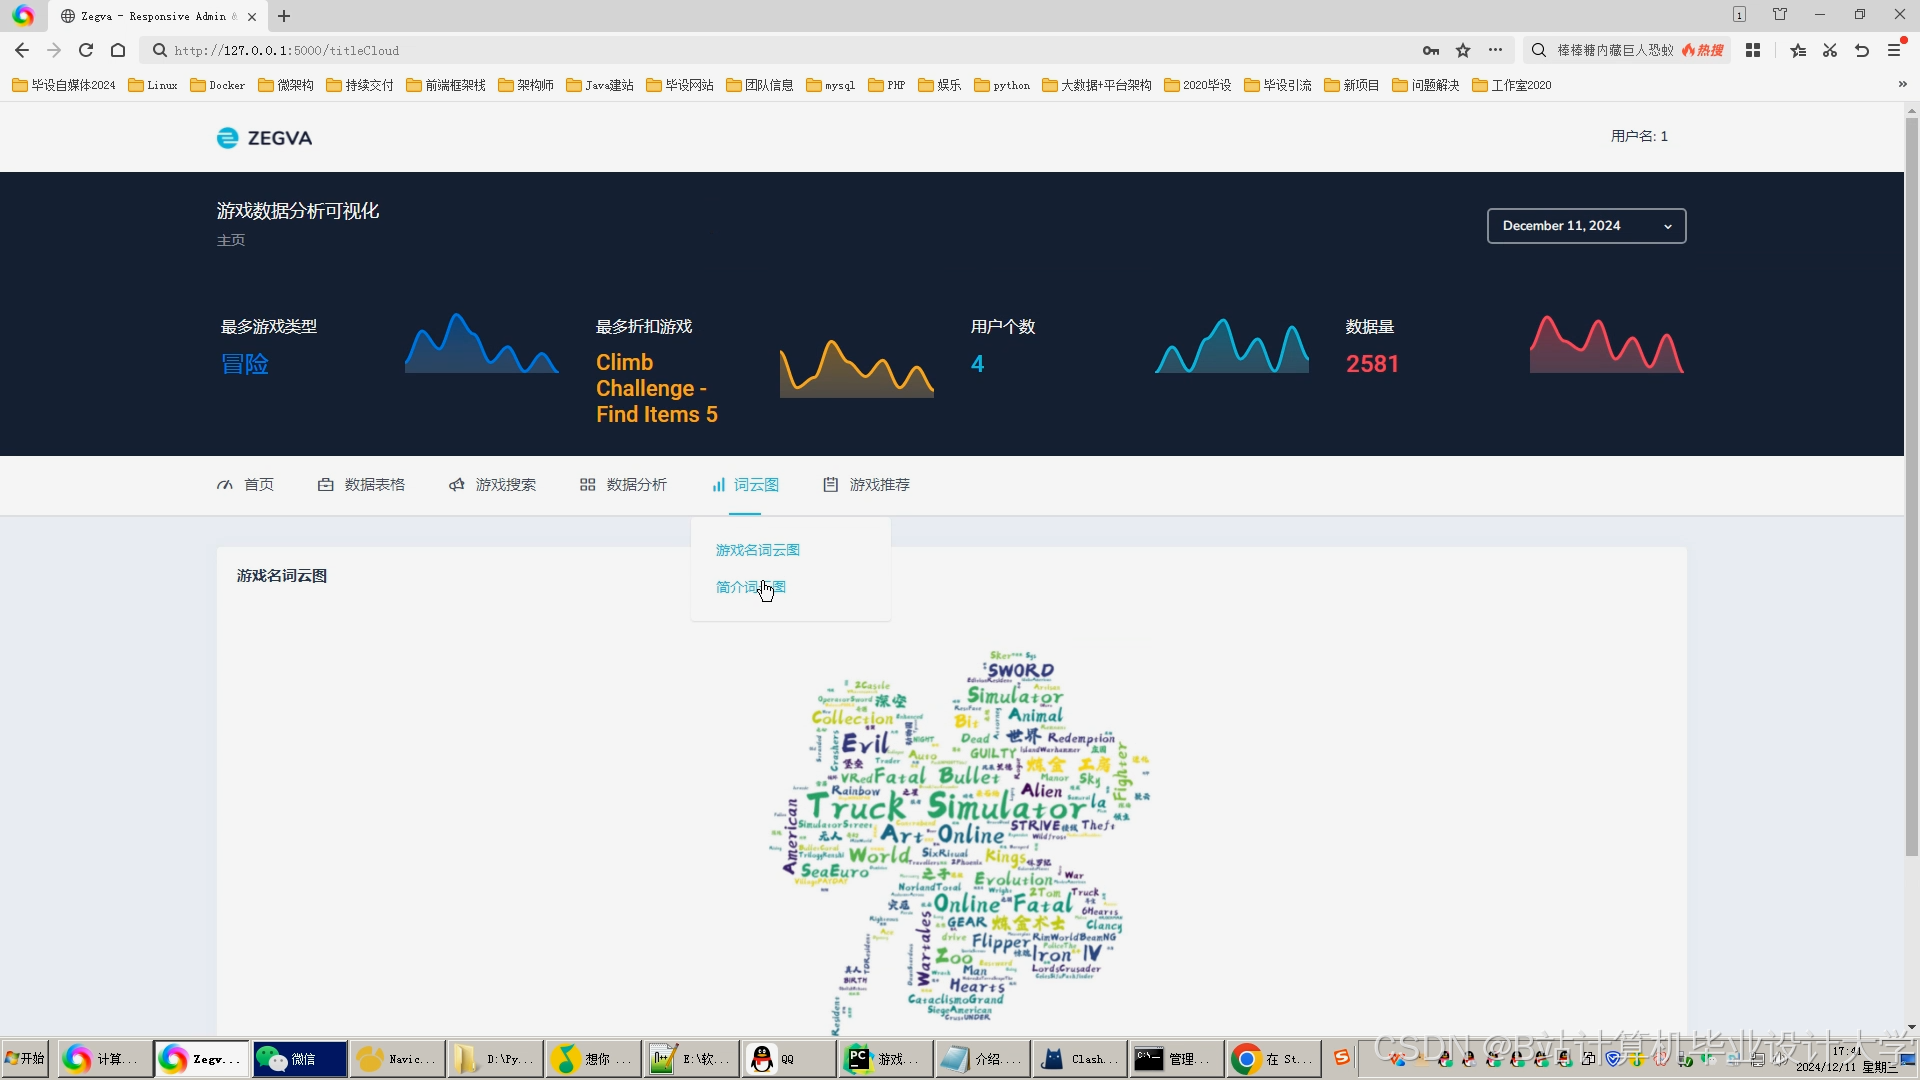The image size is (1920, 1080).
Task: Open the saved passwords key icon
Action: [1431, 50]
